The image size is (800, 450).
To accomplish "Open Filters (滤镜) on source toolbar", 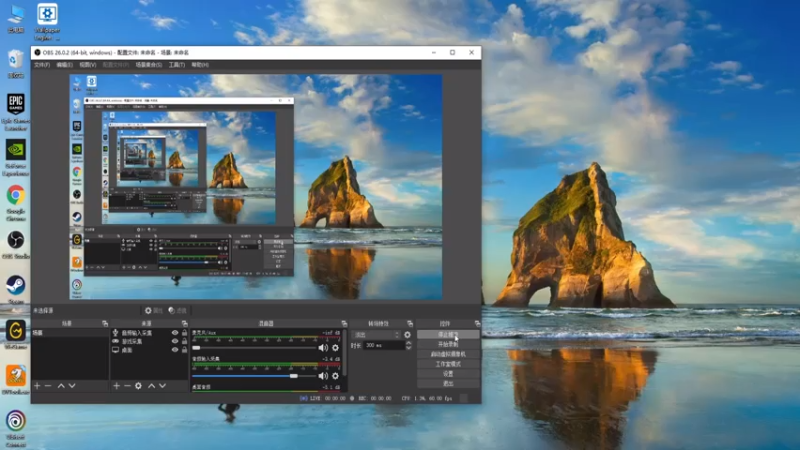I will point(178,310).
